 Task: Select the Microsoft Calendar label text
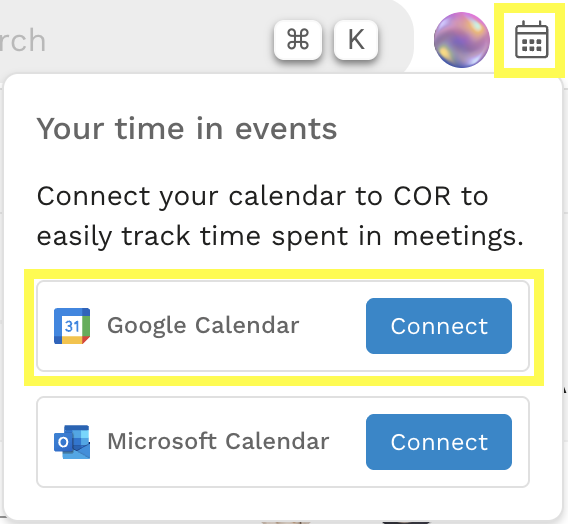(218, 441)
